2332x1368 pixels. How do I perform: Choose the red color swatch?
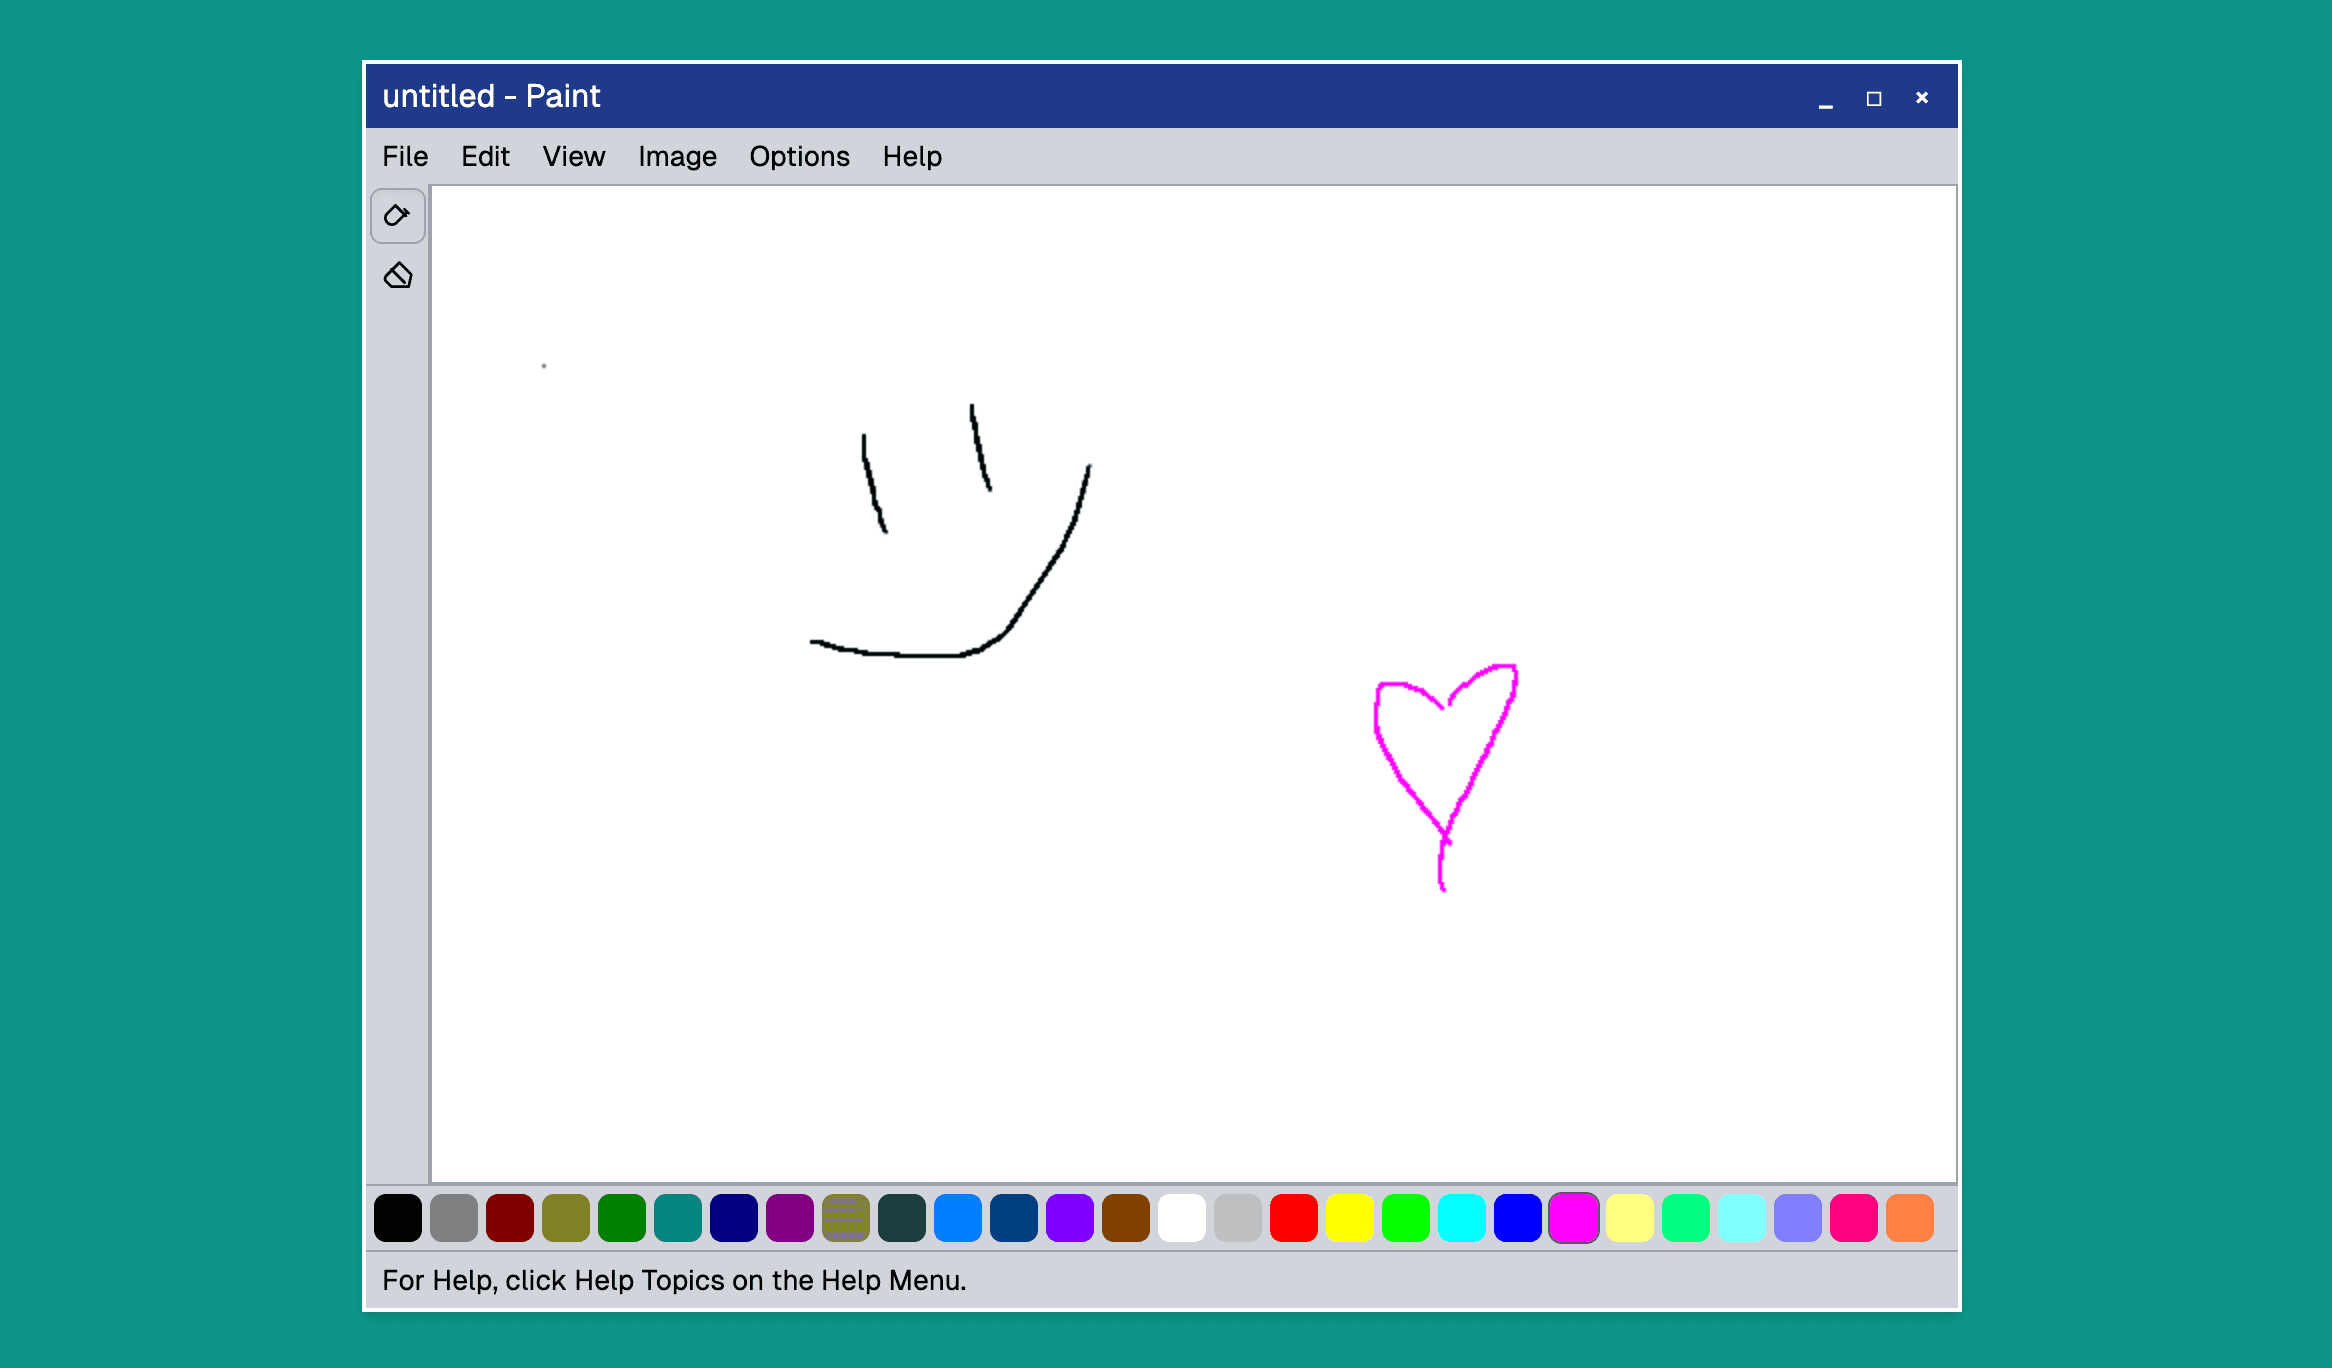coord(1293,1217)
